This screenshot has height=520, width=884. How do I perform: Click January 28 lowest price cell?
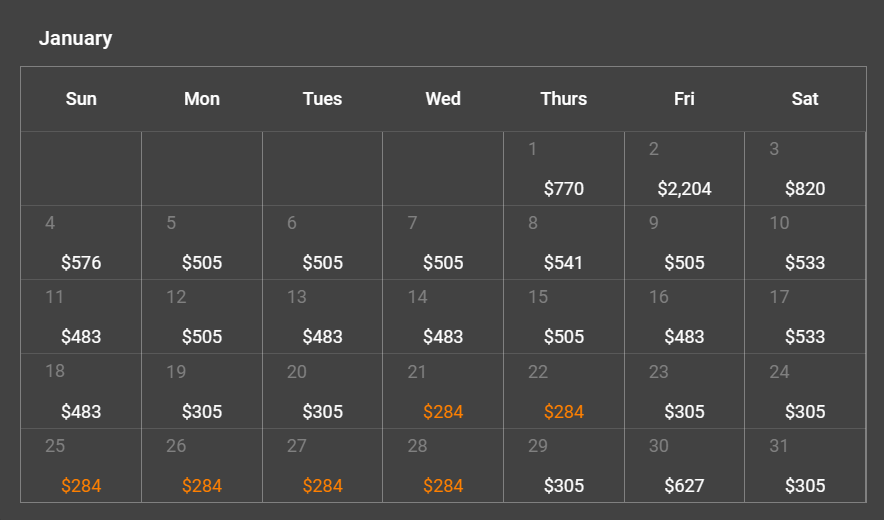click(x=443, y=467)
